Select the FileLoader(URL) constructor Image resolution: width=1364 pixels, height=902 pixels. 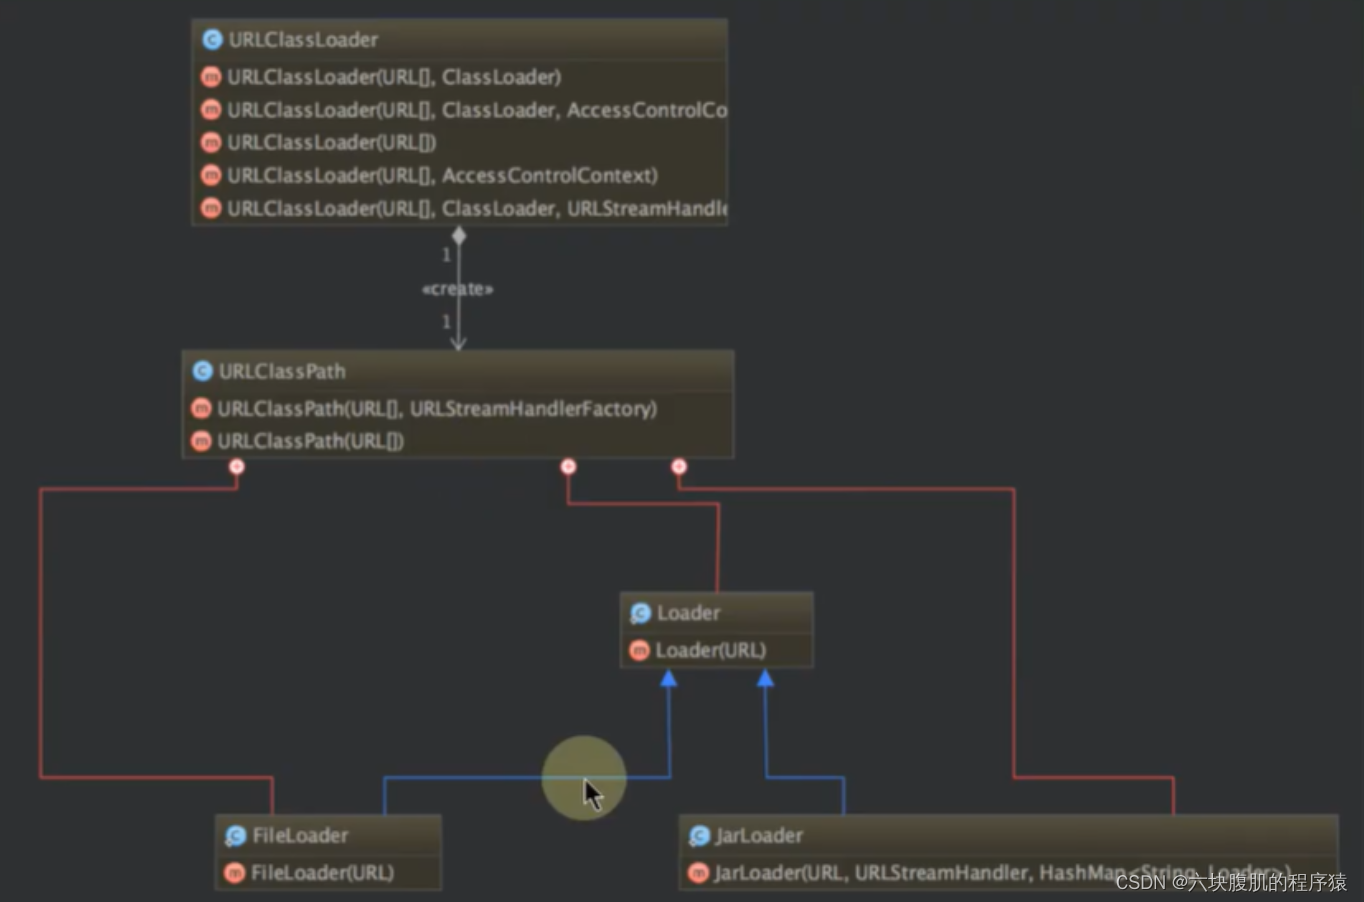[322, 873]
